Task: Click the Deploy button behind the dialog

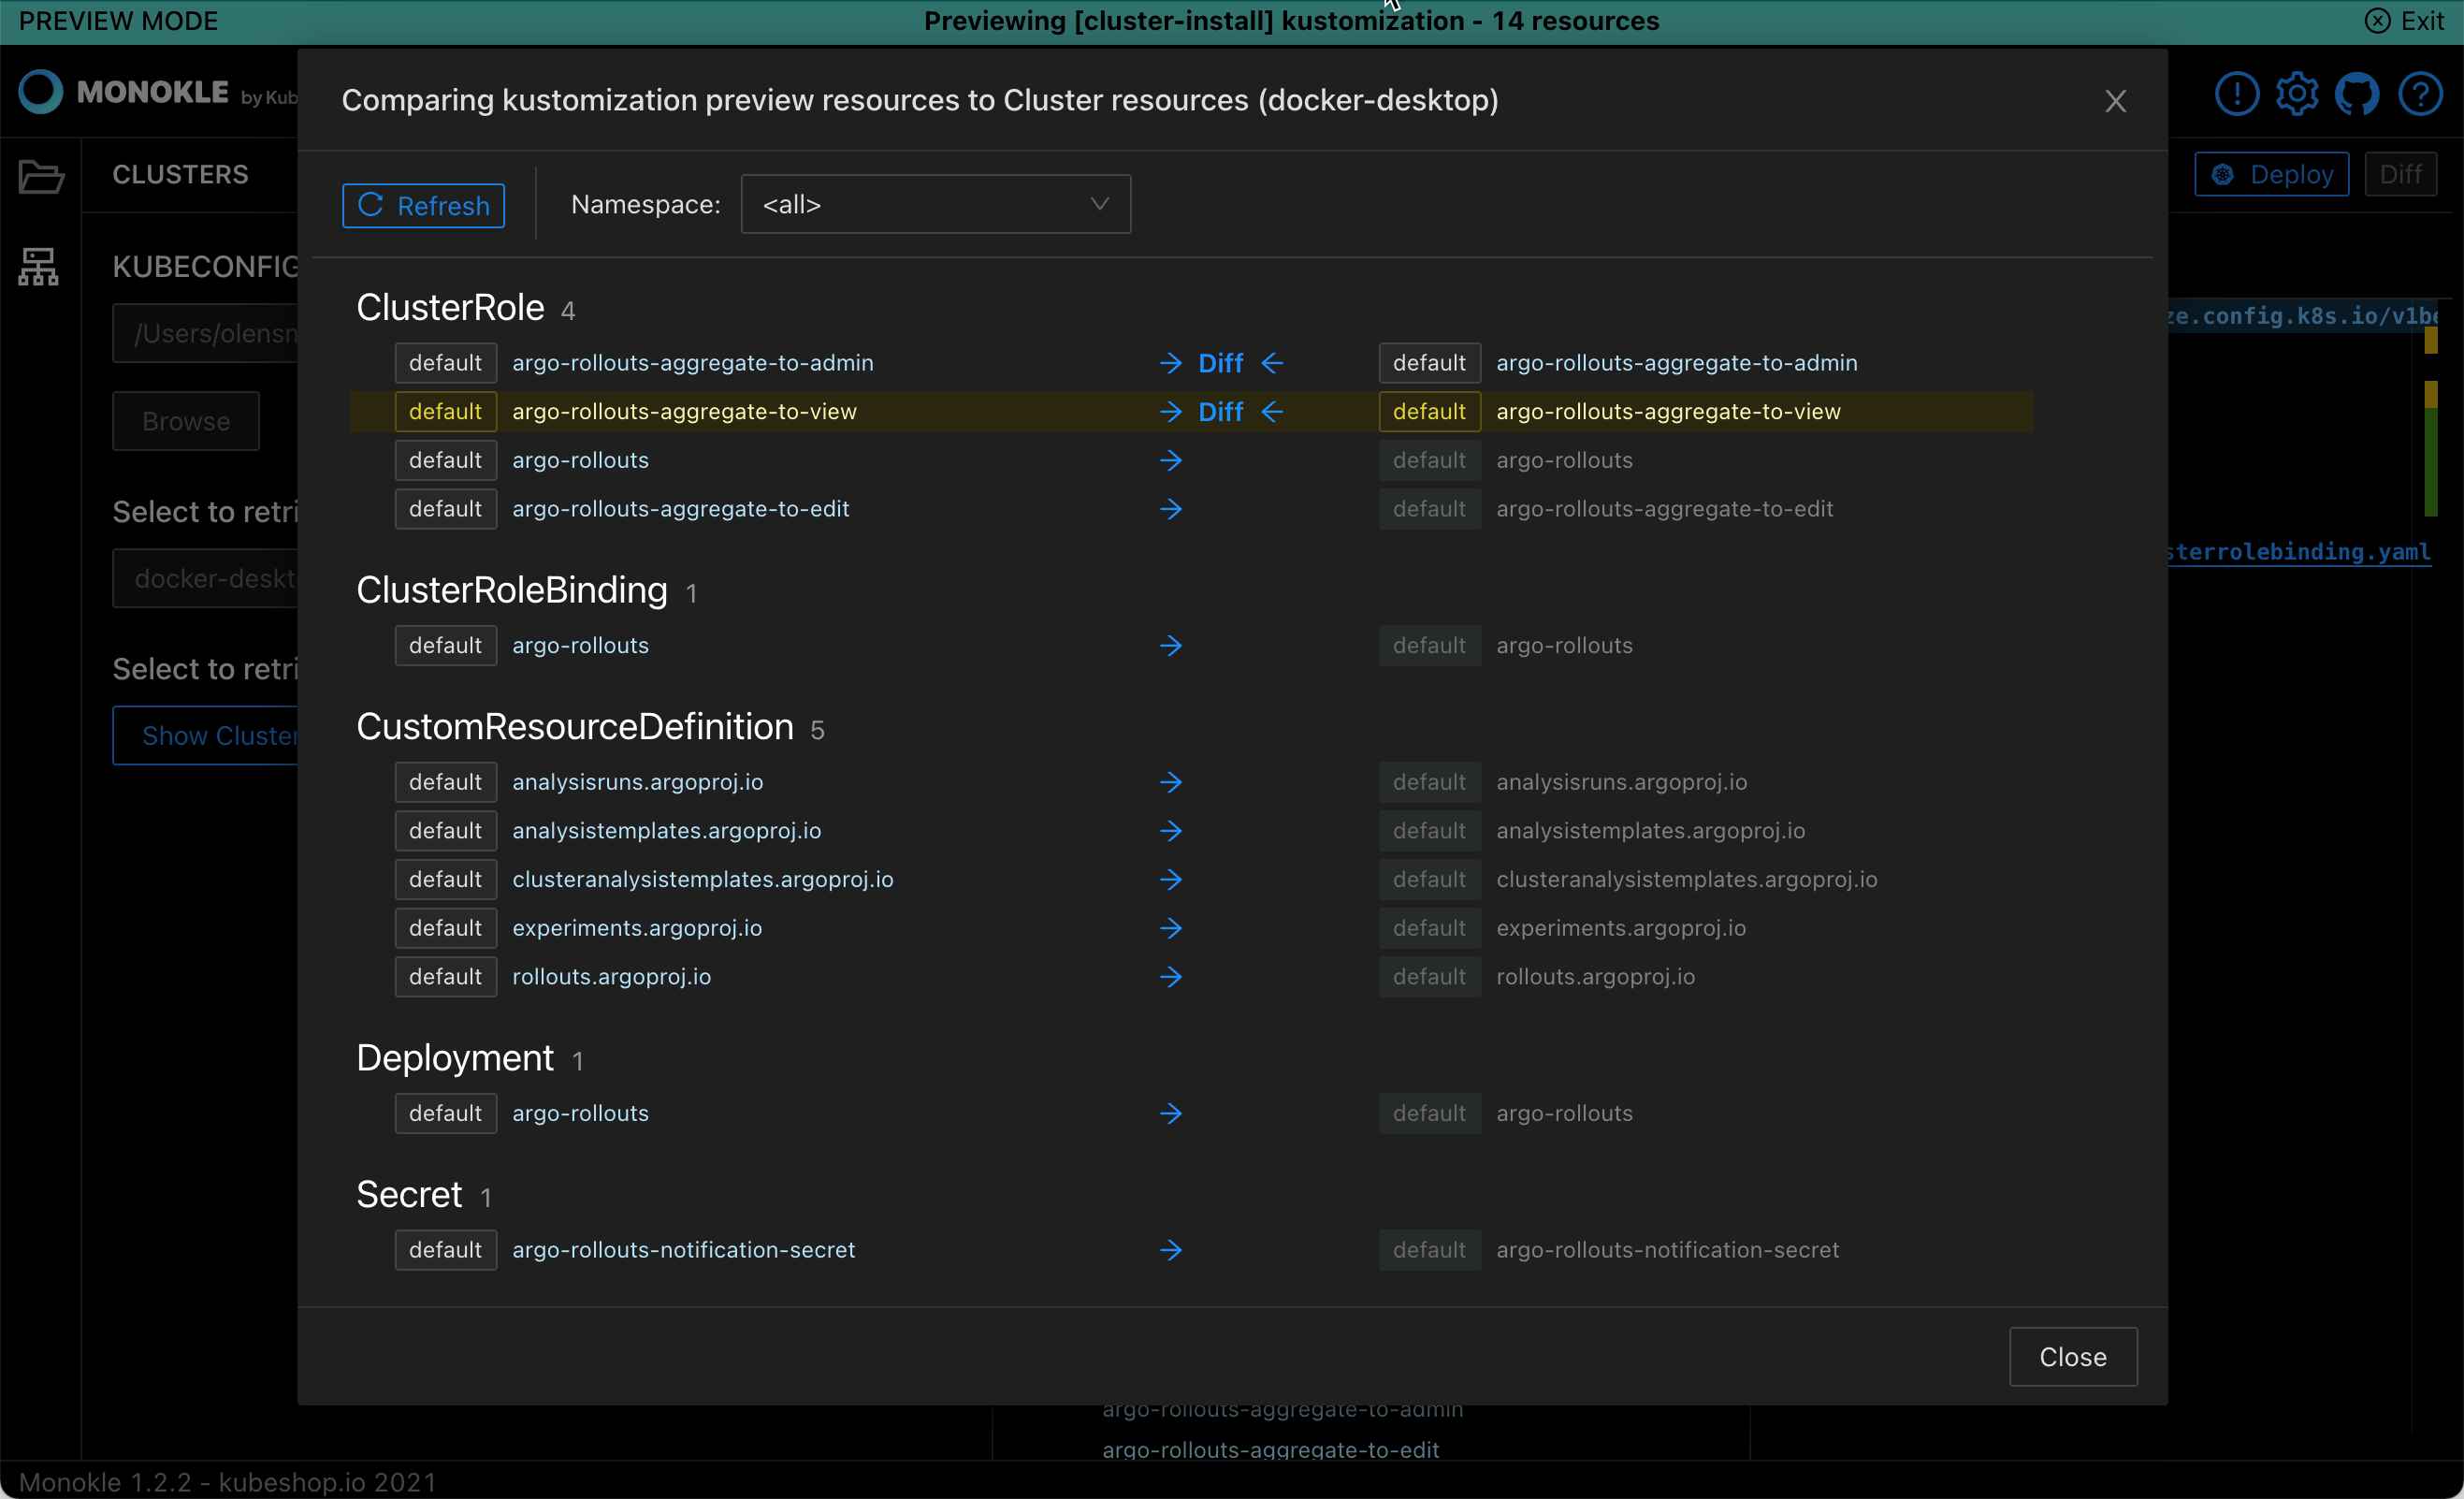Action: pos(2272,174)
